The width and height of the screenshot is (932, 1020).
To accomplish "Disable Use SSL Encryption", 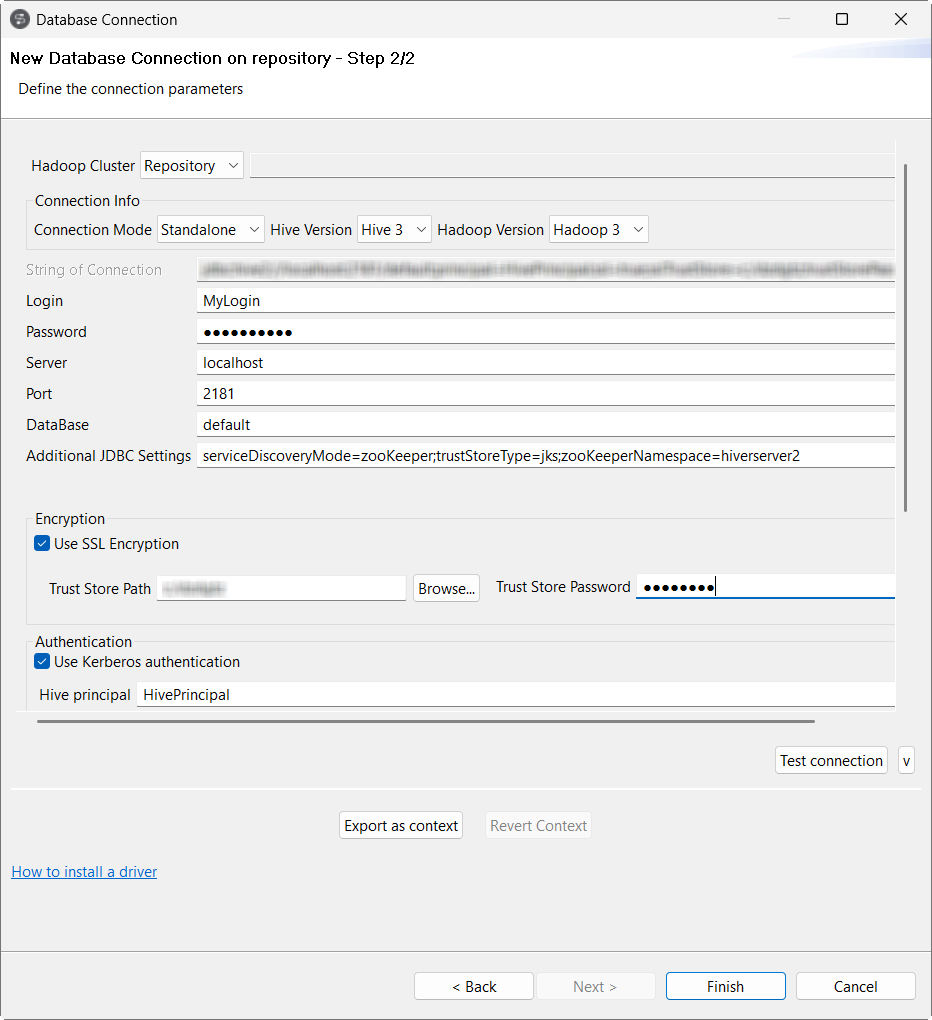I will coord(41,544).
